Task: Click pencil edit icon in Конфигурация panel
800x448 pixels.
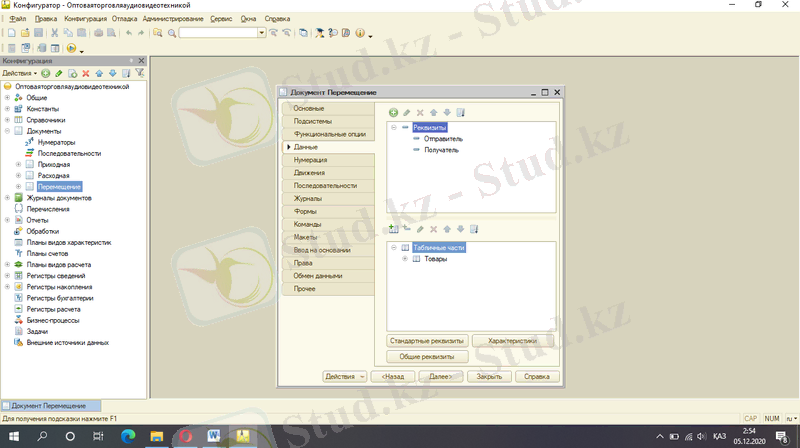Action: (x=59, y=74)
